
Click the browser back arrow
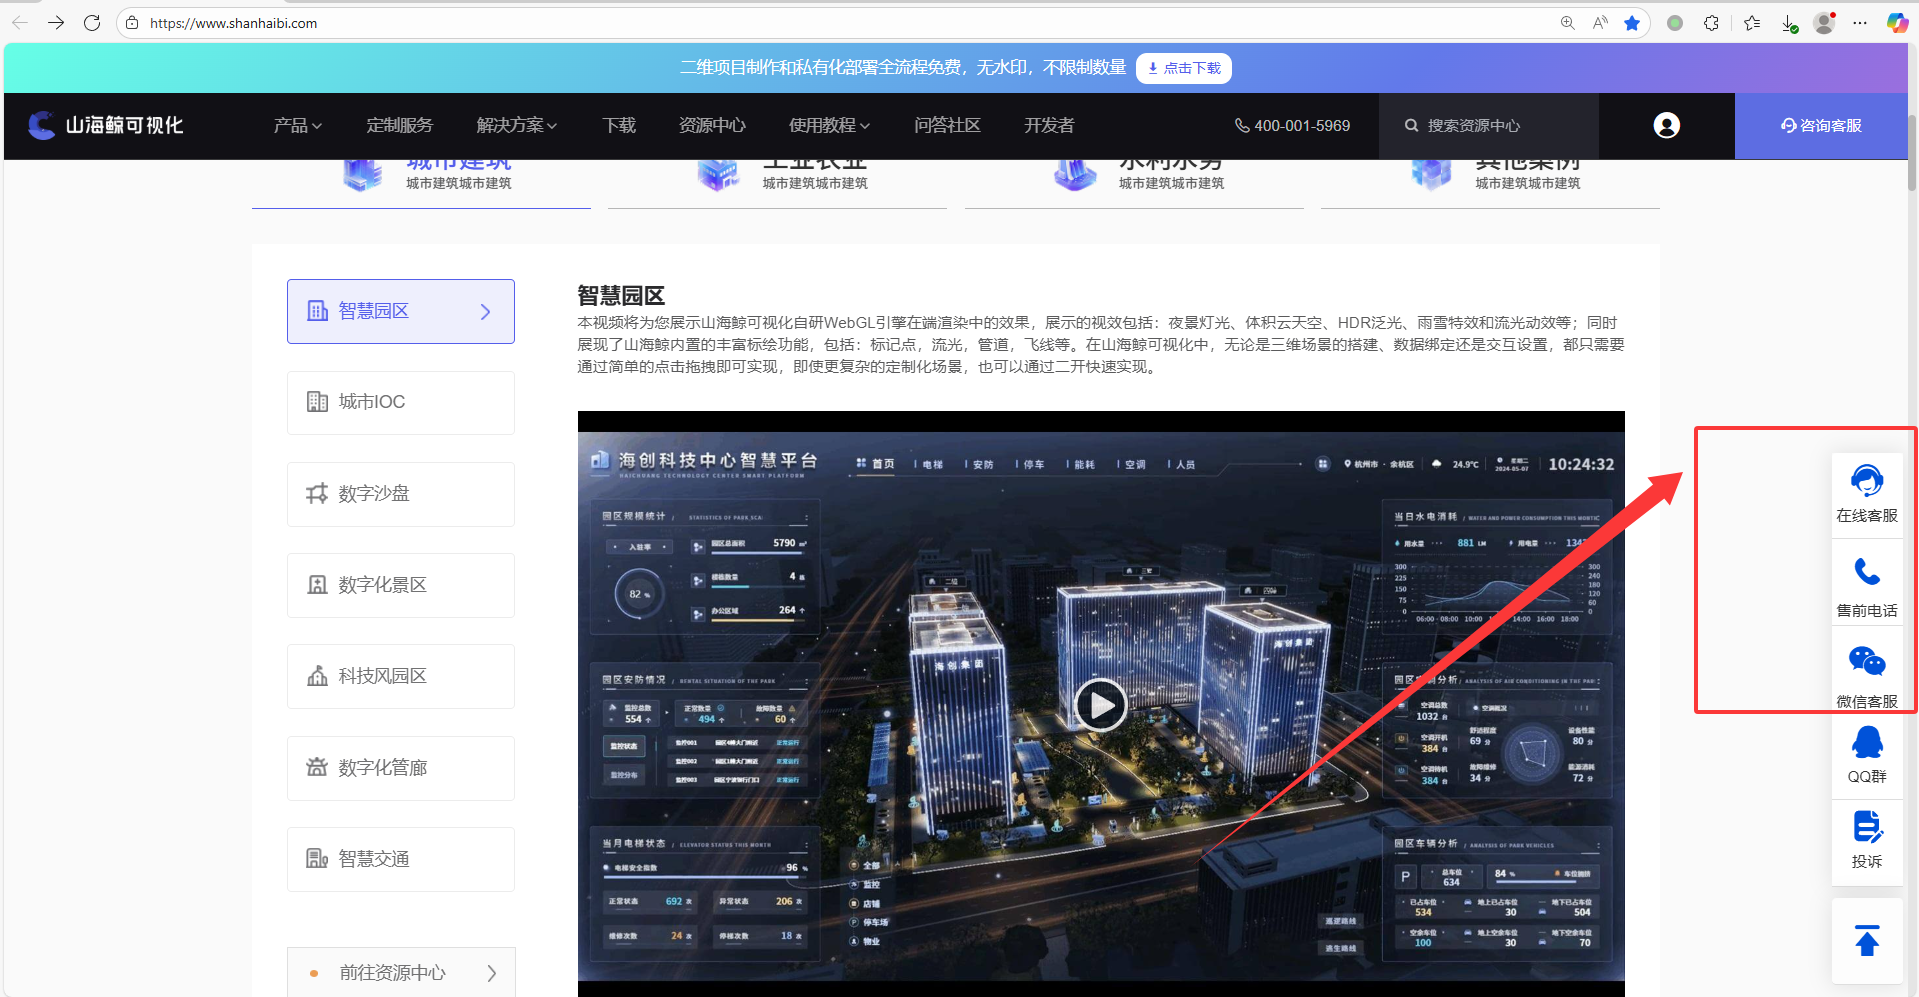20,22
